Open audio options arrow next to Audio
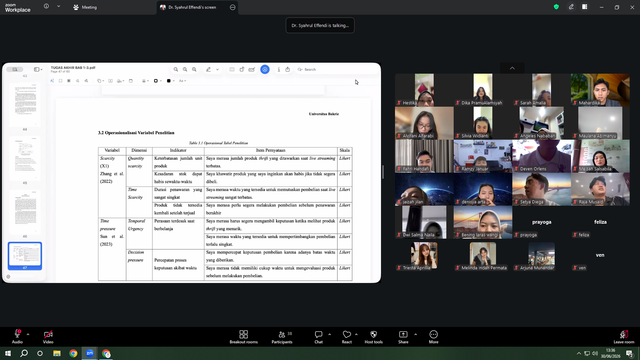This screenshot has height=360, width=640. click(x=28, y=334)
